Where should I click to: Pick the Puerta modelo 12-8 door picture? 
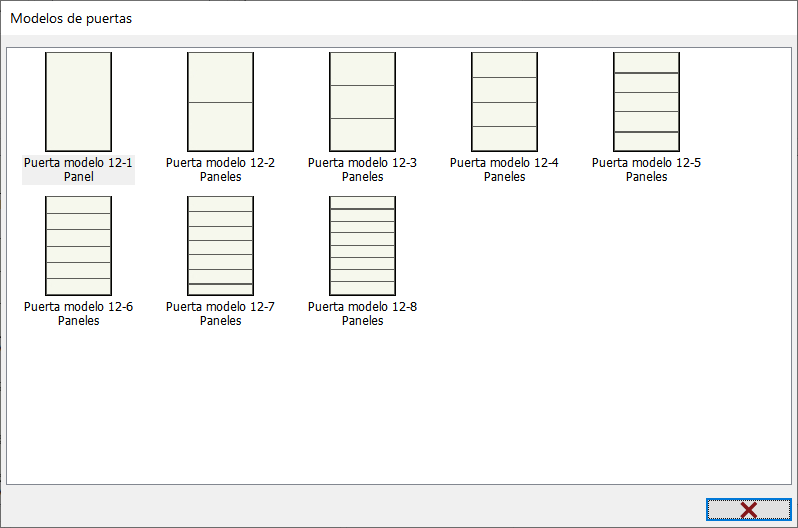click(x=362, y=246)
